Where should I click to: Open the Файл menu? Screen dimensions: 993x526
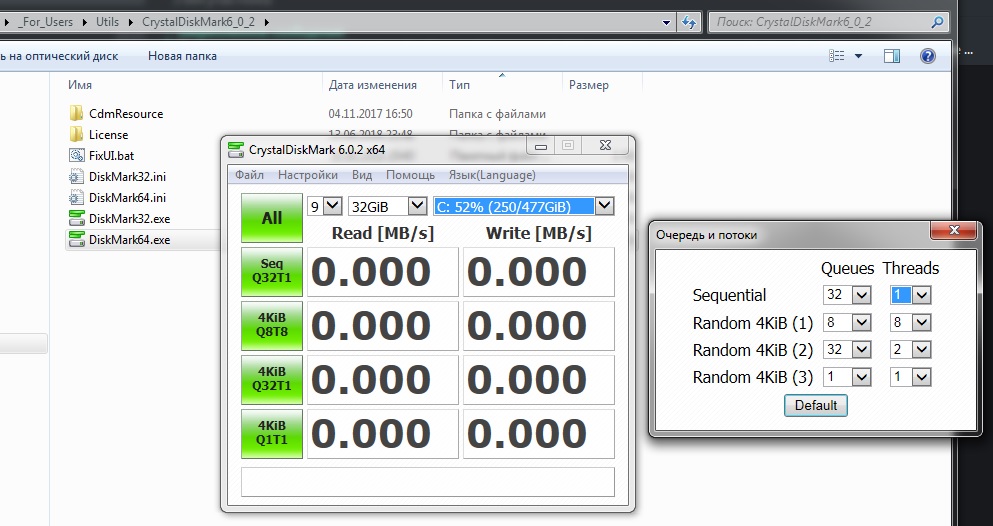(x=250, y=175)
